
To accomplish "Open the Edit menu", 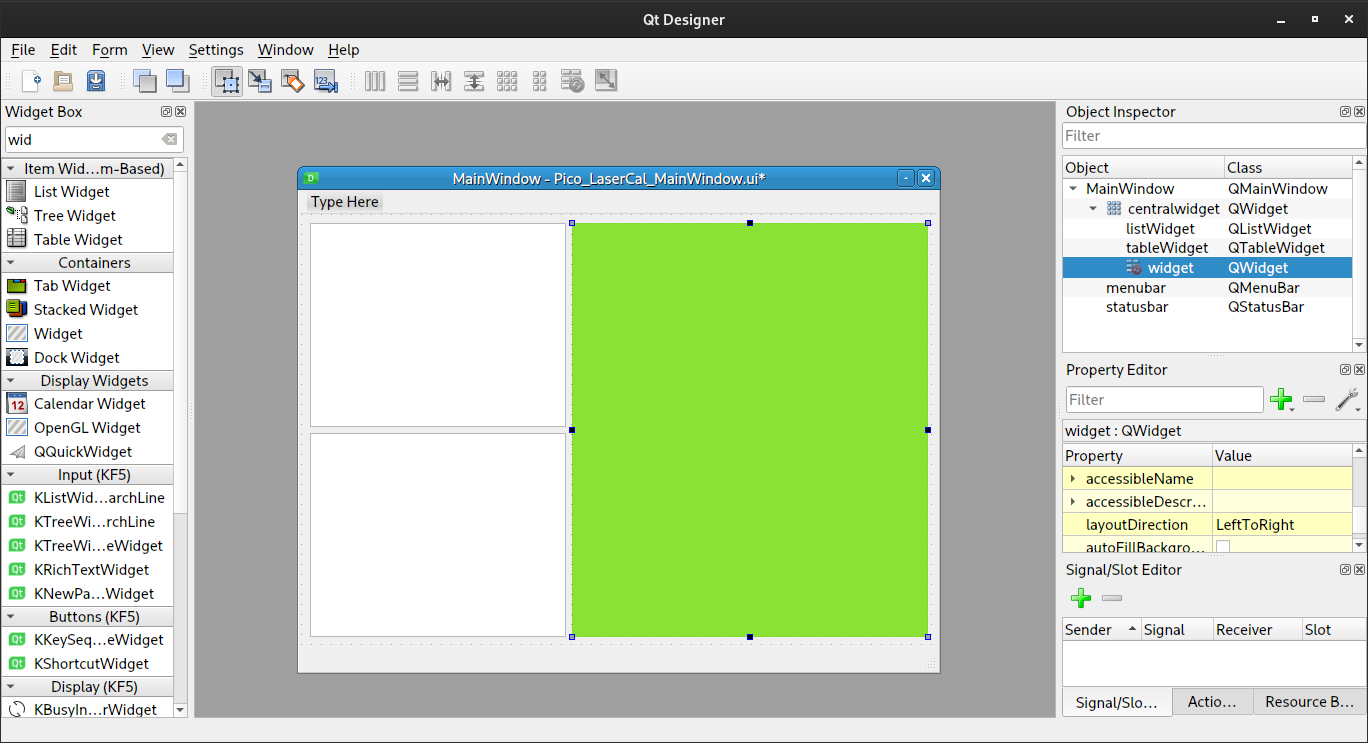I will click(x=64, y=50).
